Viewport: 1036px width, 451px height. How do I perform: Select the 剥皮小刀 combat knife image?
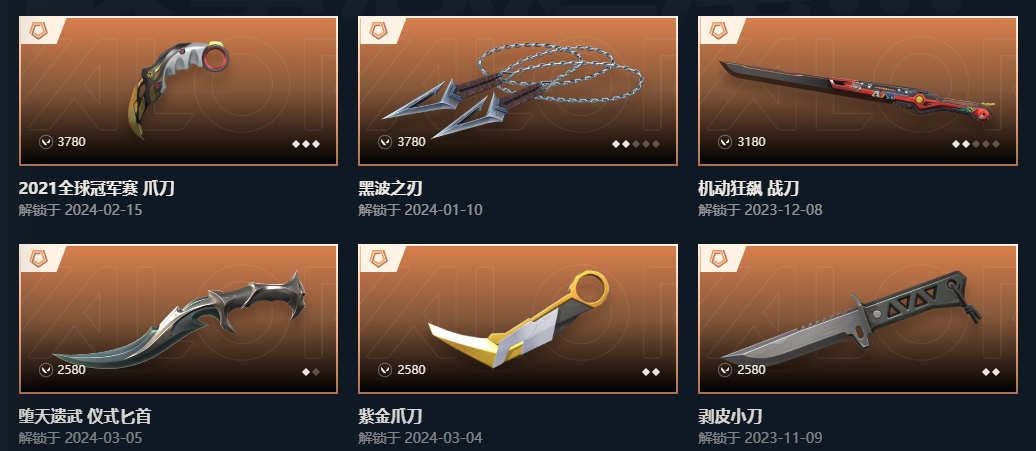tap(852, 318)
